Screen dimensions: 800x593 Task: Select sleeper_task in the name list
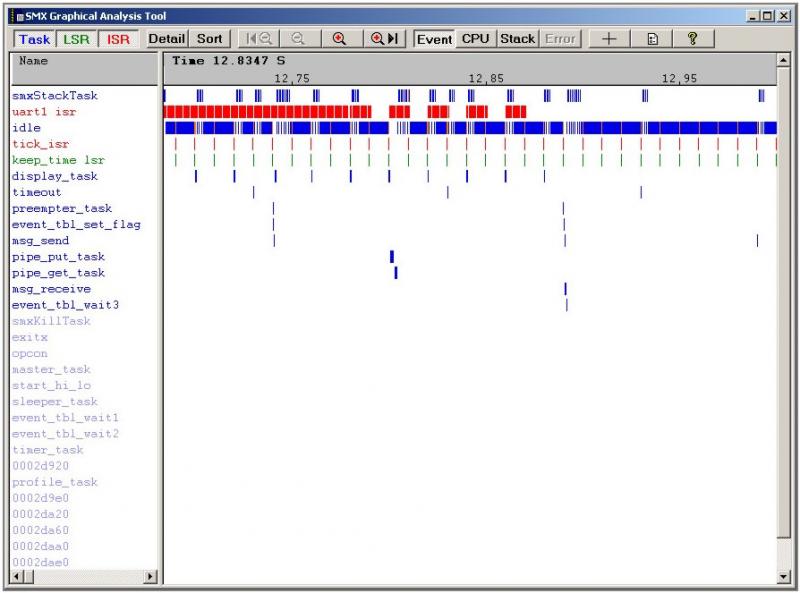click(x=55, y=402)
